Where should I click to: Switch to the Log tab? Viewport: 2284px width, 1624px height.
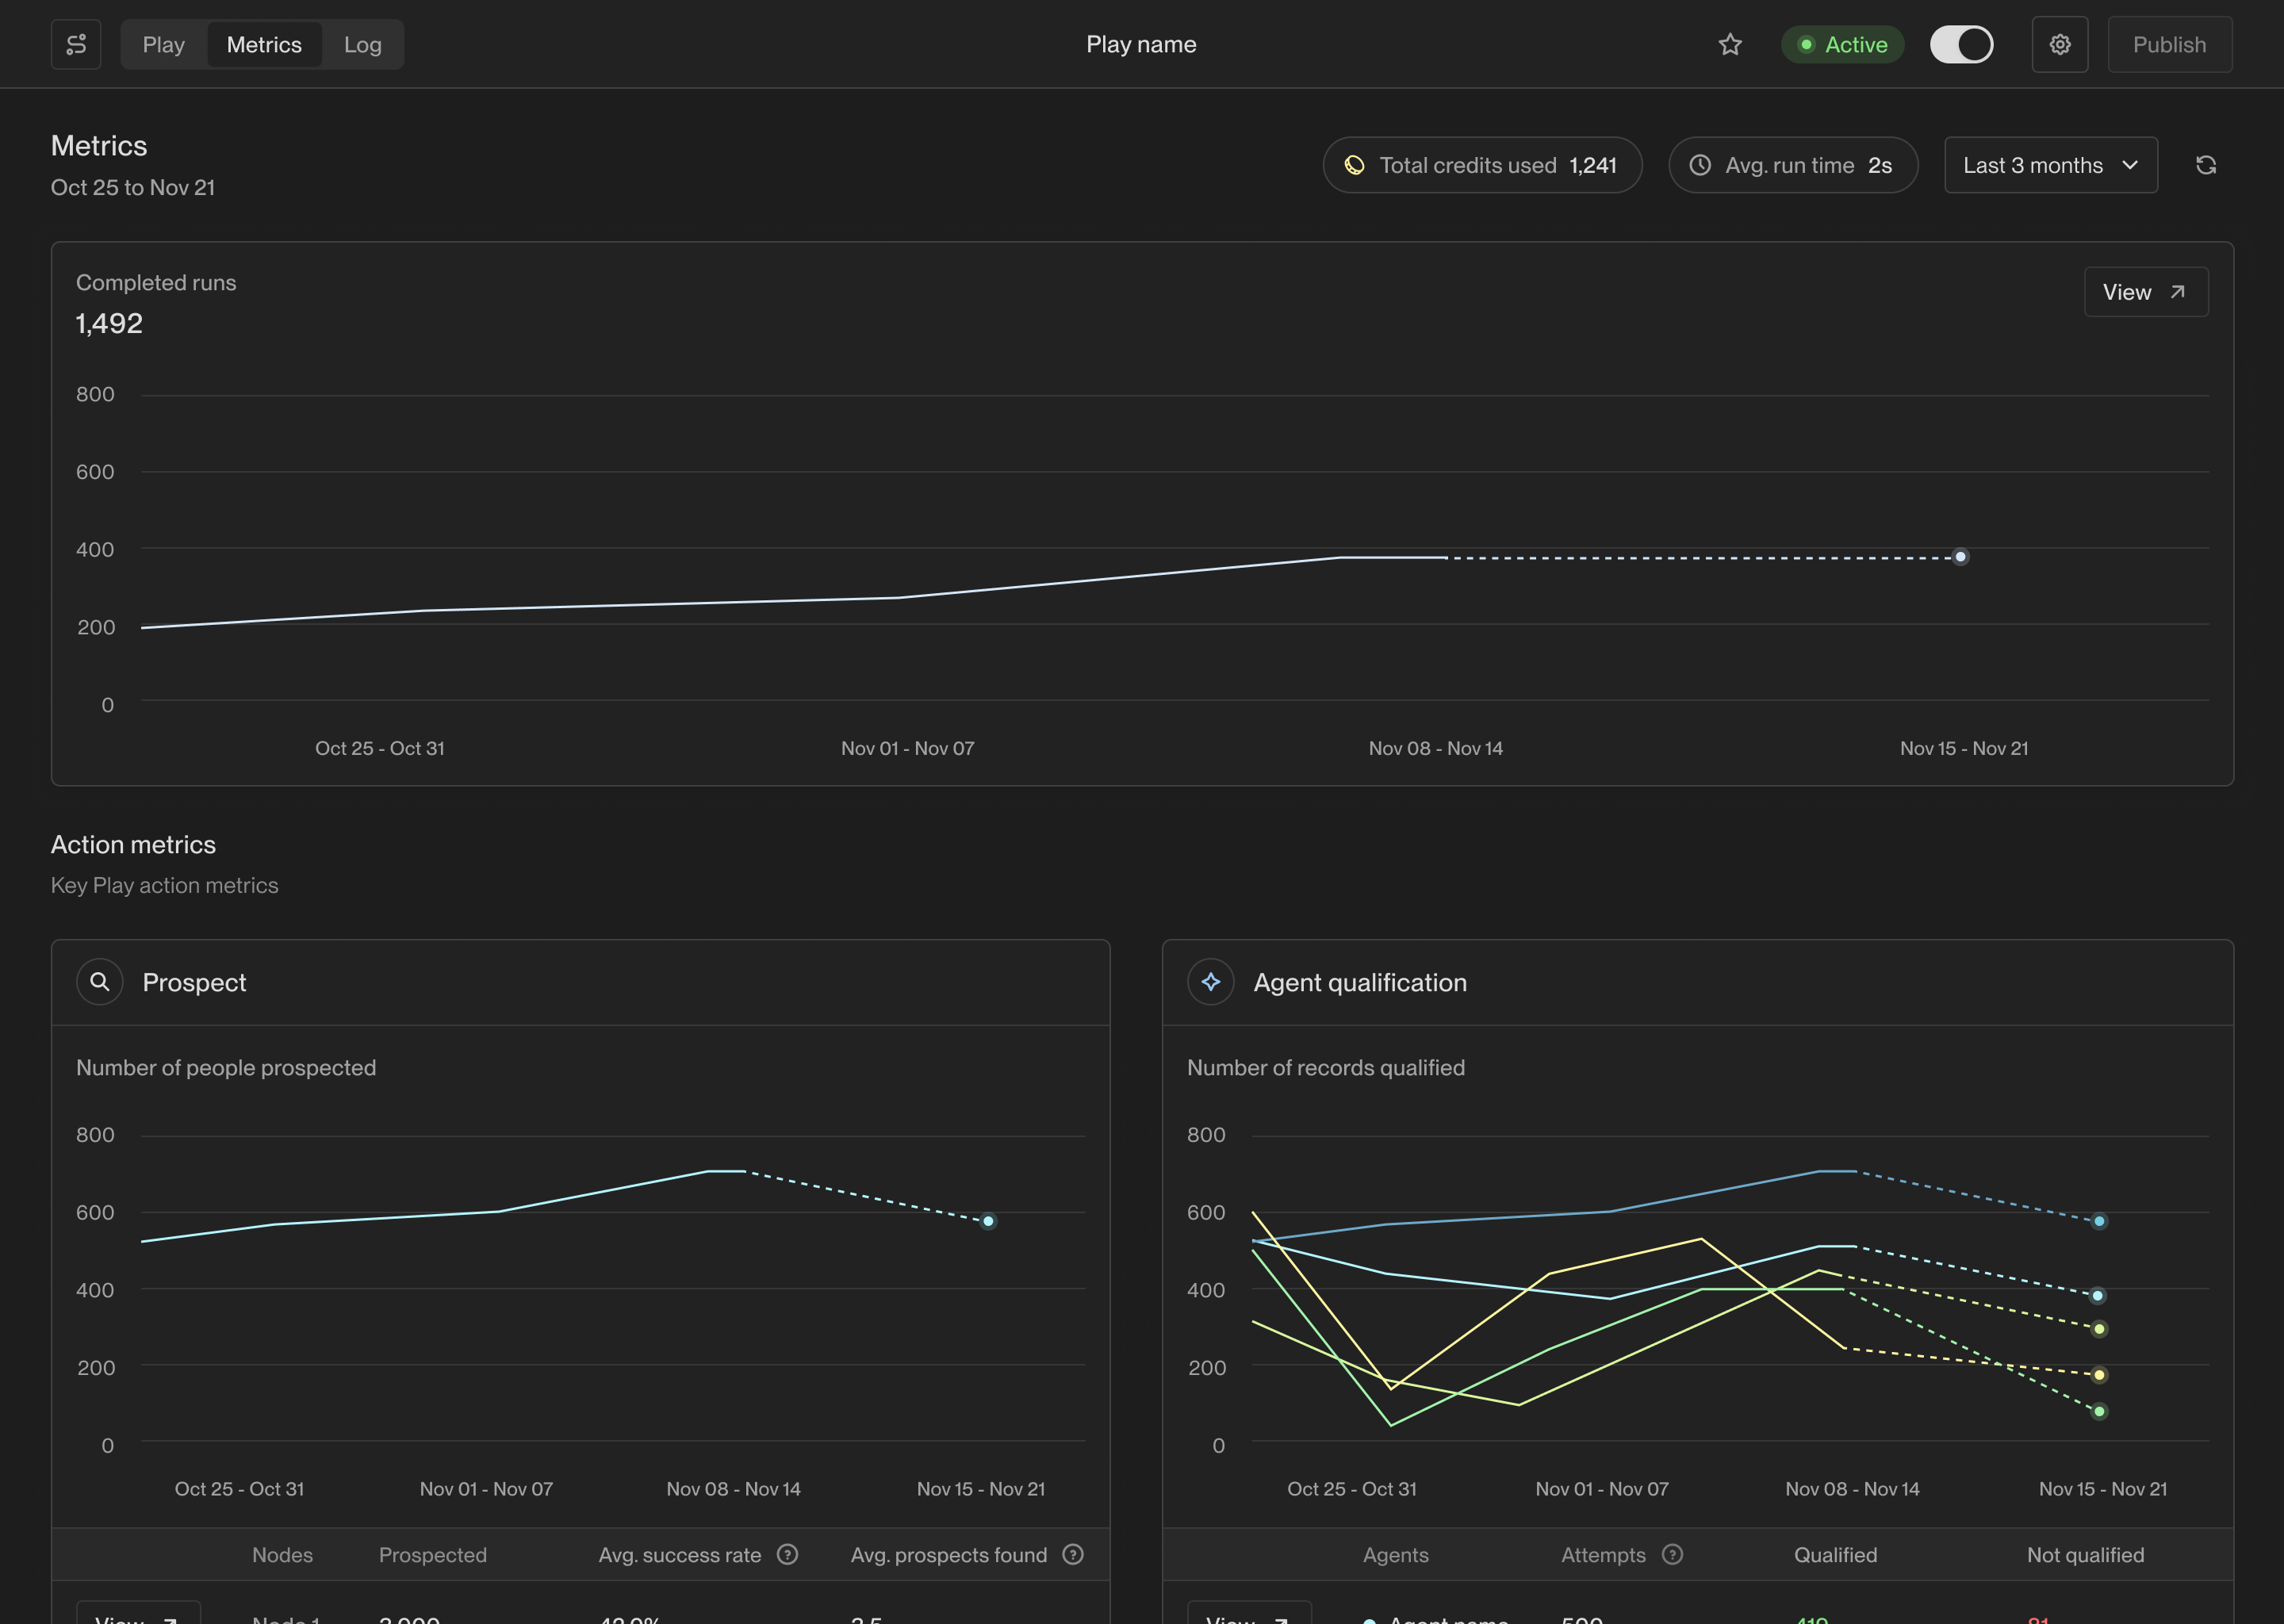[362, 44]
